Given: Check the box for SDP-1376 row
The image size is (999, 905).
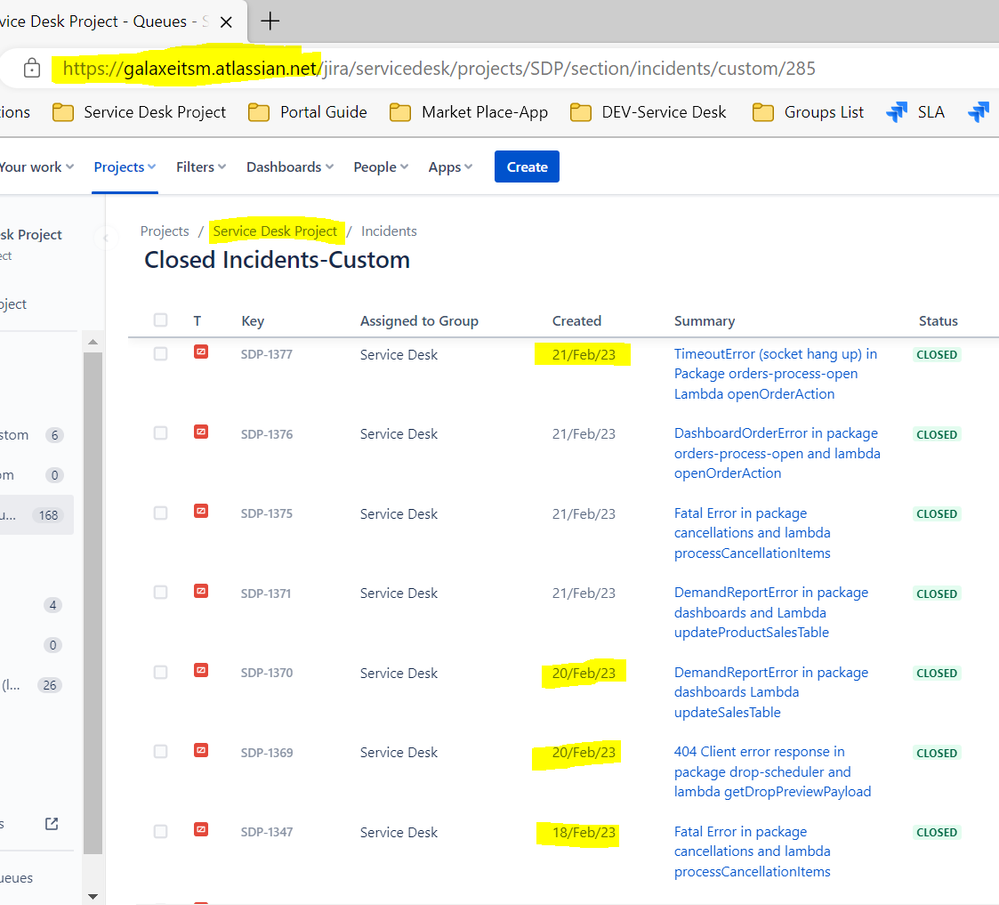Looking at the screenshot, I should tap(161, 433).
